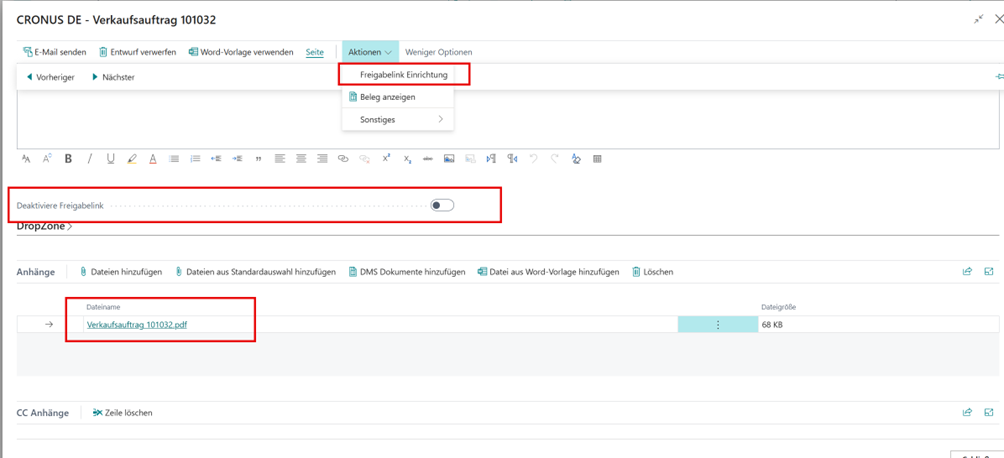Open the Aktionen dropdown menu

click(370, 52)
